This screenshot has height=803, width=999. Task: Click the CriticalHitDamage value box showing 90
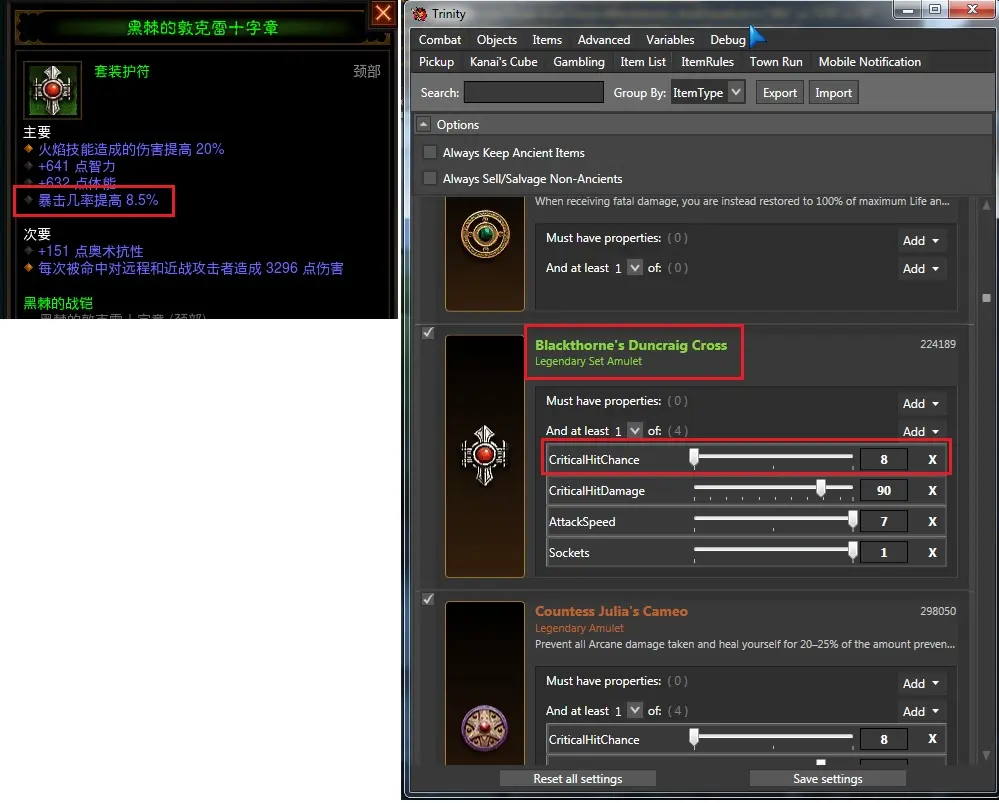tap(884, 491)
